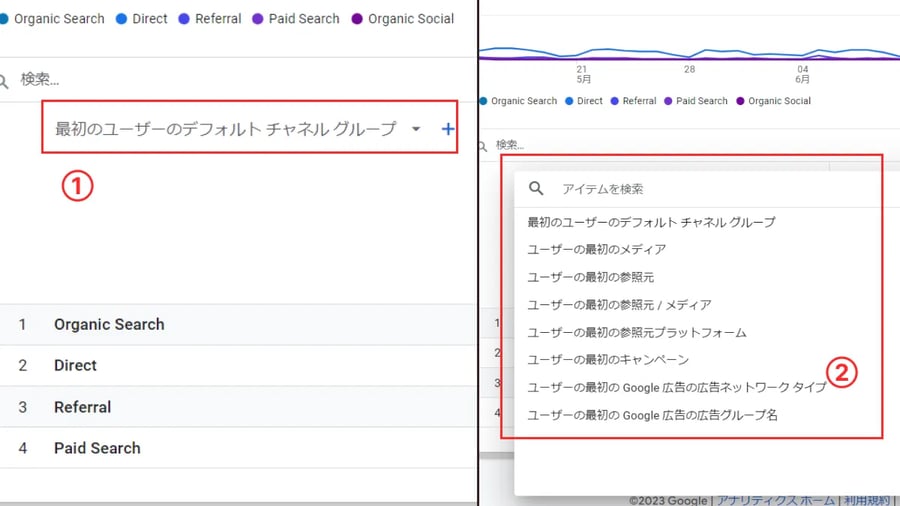Toggle Referral legend in the right chart
900x506 pixels.
[633, 101]
